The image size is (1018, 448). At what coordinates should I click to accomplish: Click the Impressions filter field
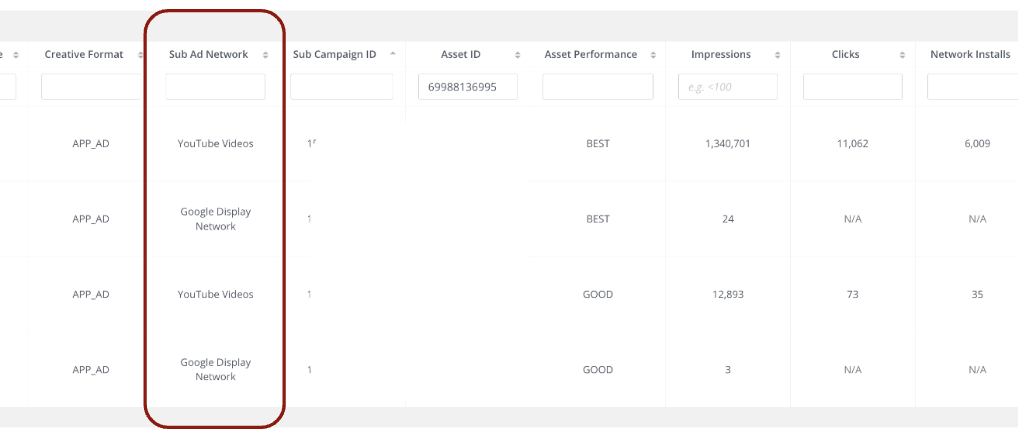click(x=728, y=86)
